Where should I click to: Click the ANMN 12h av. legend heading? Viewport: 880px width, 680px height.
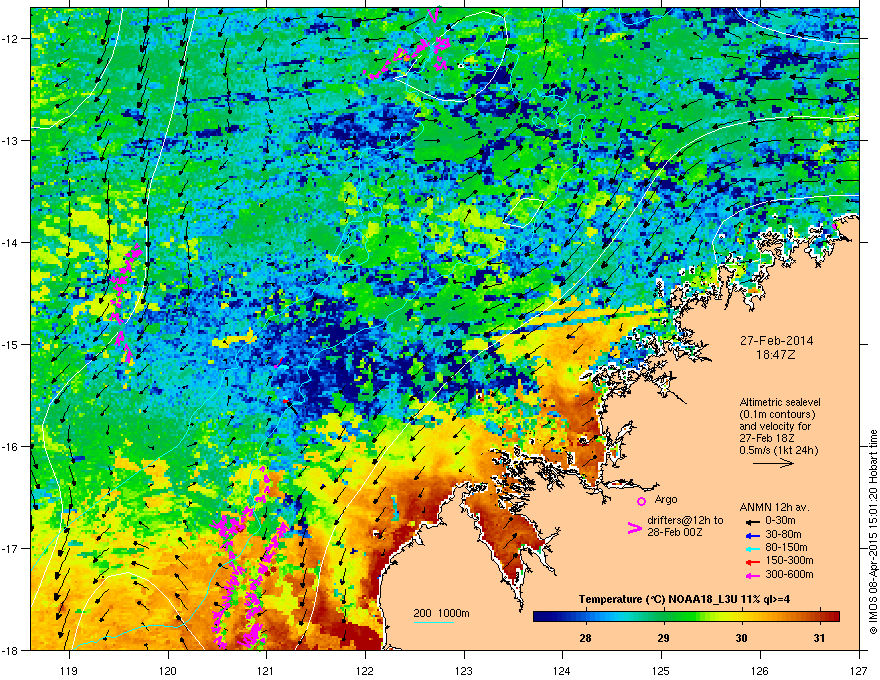[774, 507]
